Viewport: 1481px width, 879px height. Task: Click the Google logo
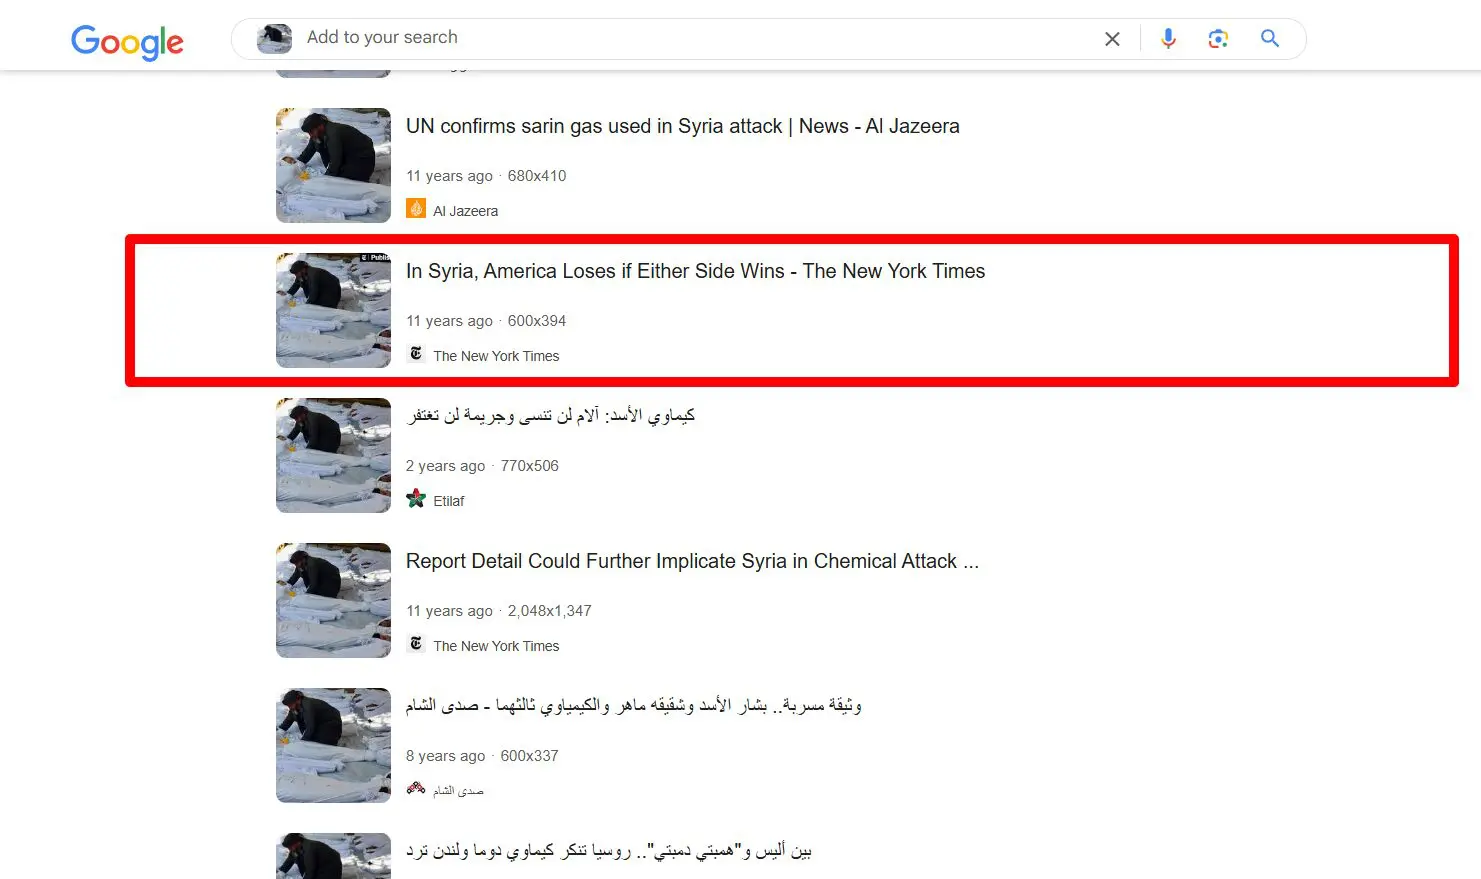[x=127, y=41]
